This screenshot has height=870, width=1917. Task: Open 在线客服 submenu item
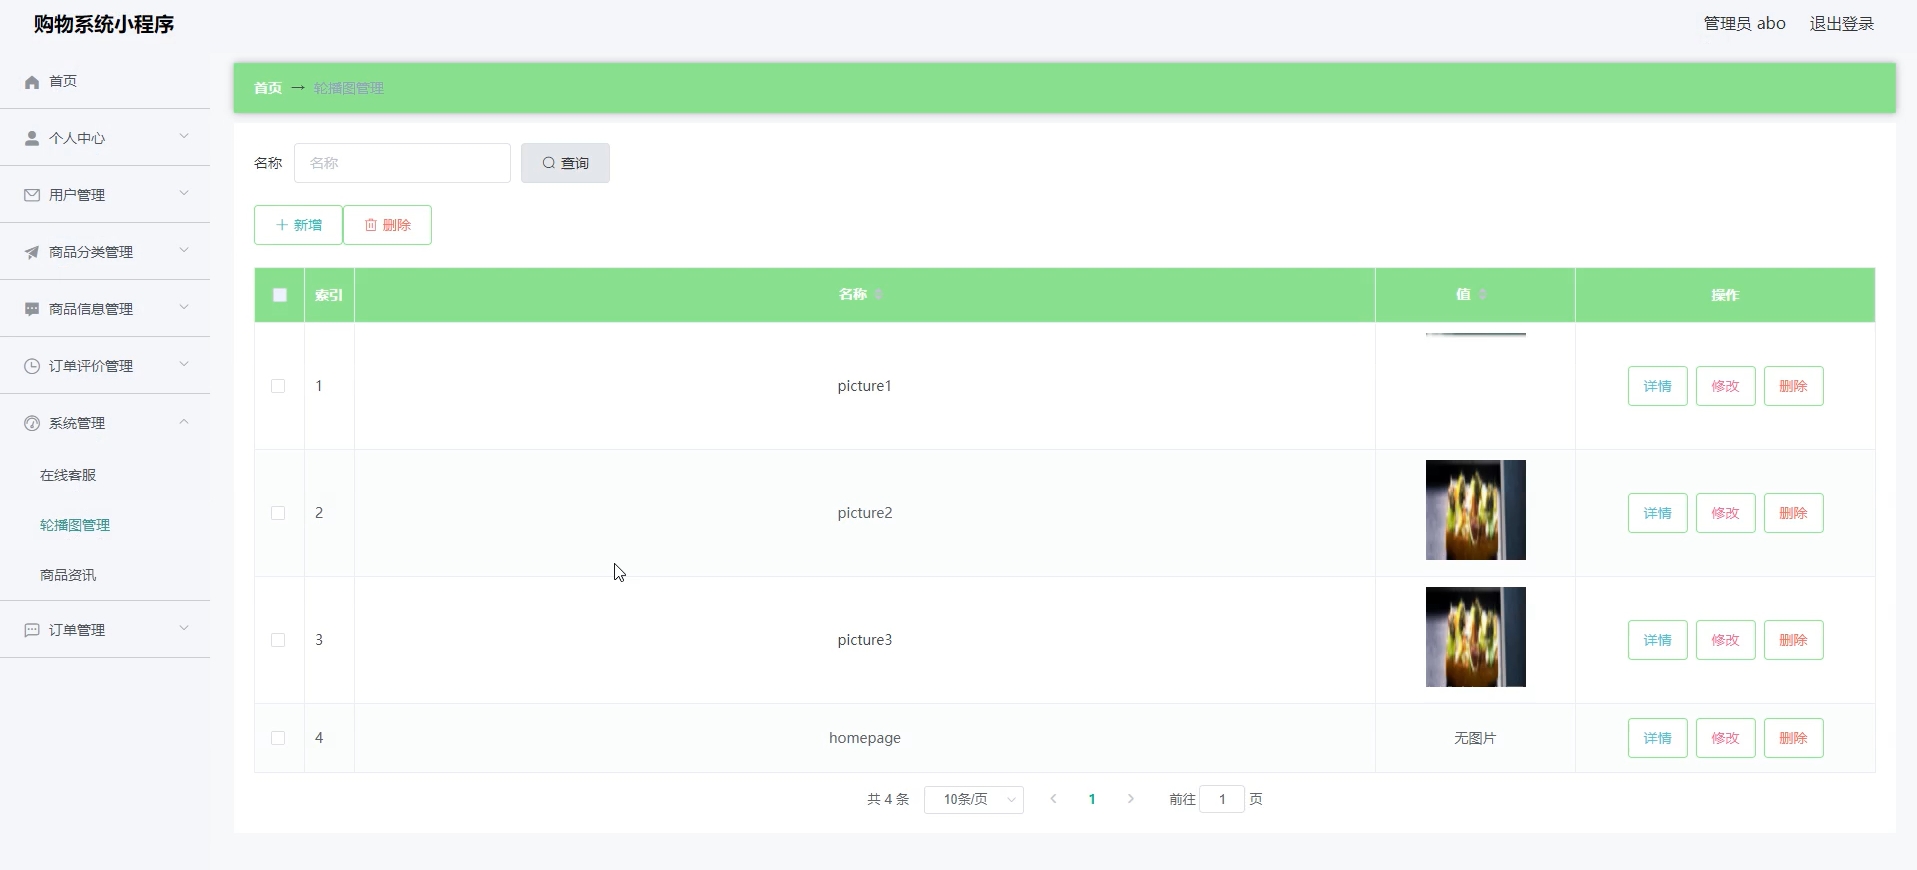pos(68,475)
